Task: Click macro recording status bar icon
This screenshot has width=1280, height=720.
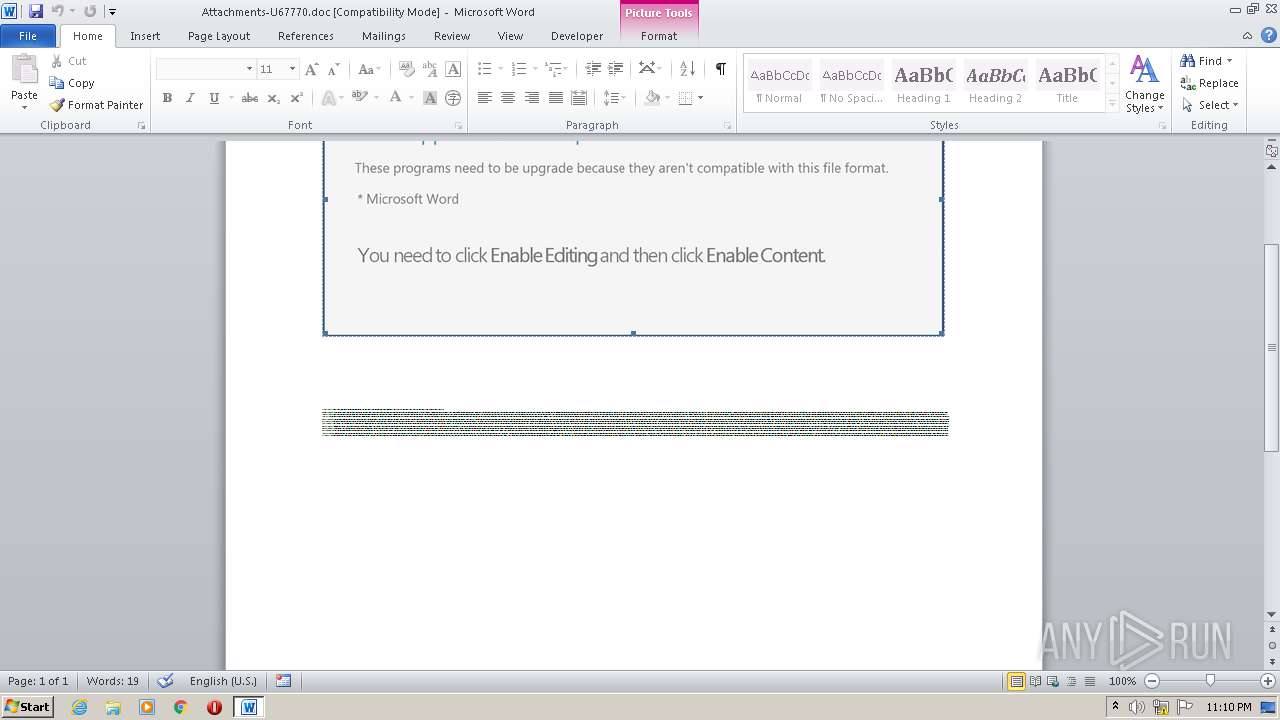Action: point(283,681)
